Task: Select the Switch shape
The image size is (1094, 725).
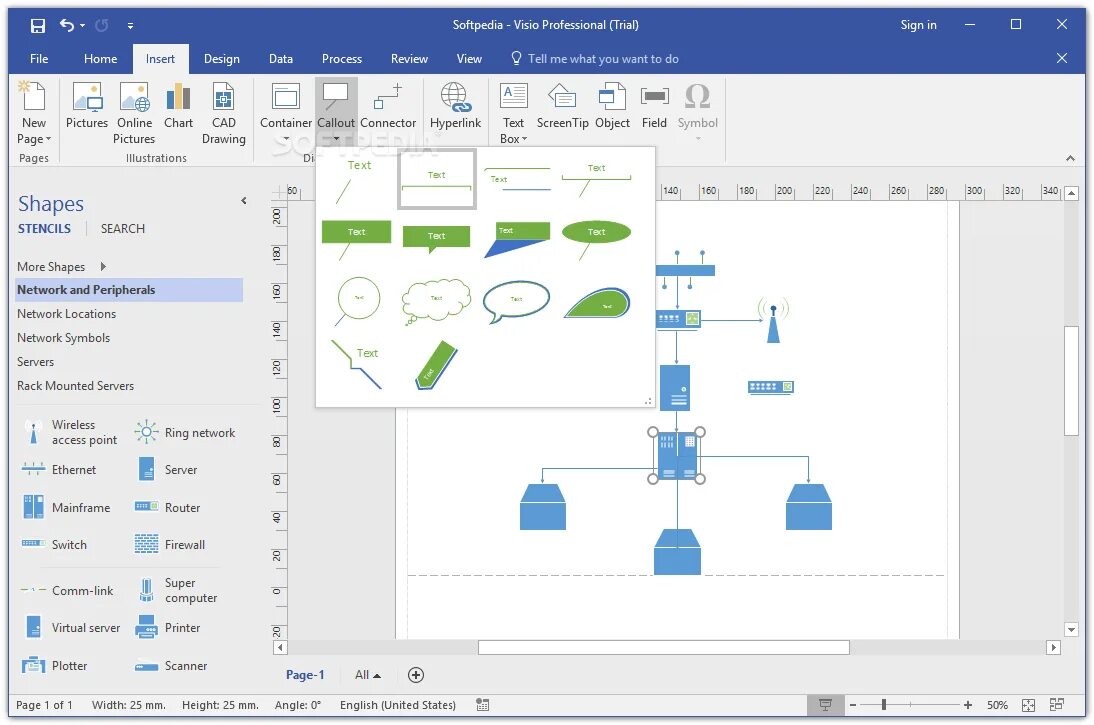Action: pos(54,544)
